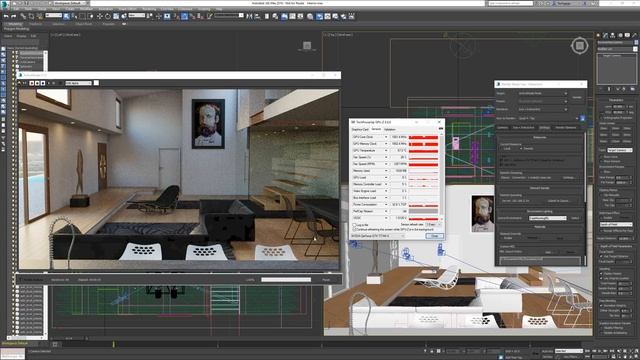640x360 pixels.
Task: Open the Utilities command panel tab
Action: [x=634, y=36]
